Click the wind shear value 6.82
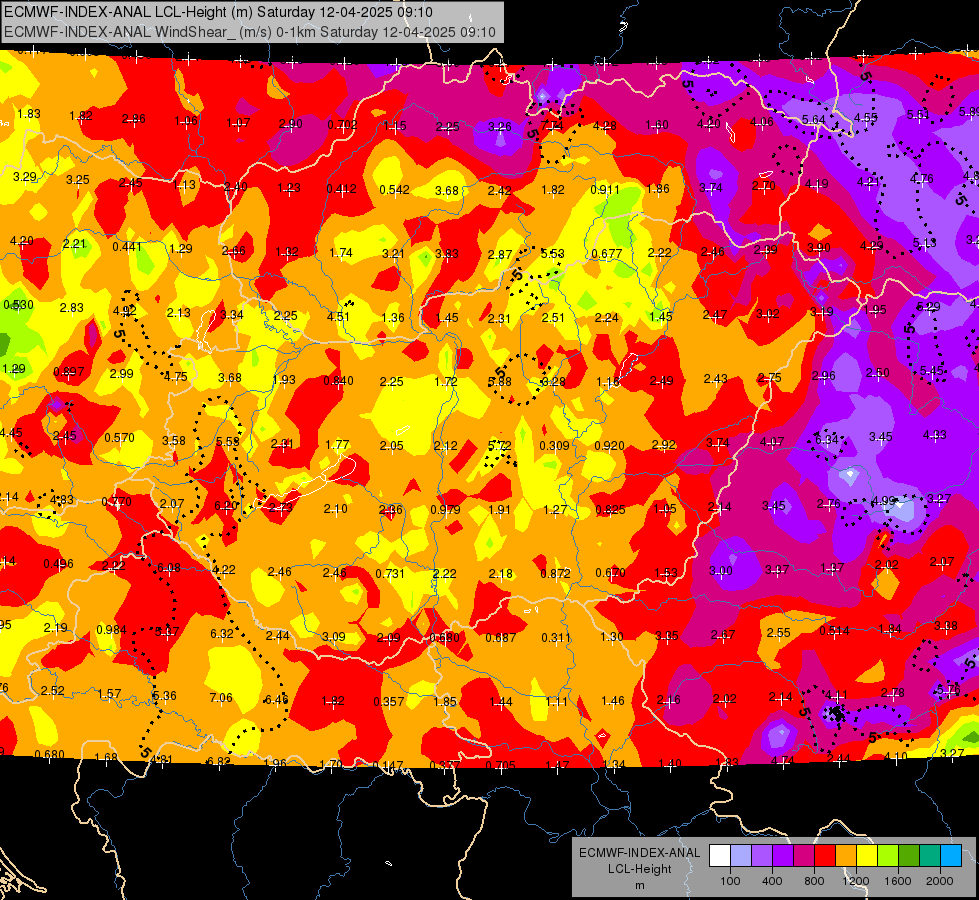Screen dimensions: 979x900 coord(218,761)
